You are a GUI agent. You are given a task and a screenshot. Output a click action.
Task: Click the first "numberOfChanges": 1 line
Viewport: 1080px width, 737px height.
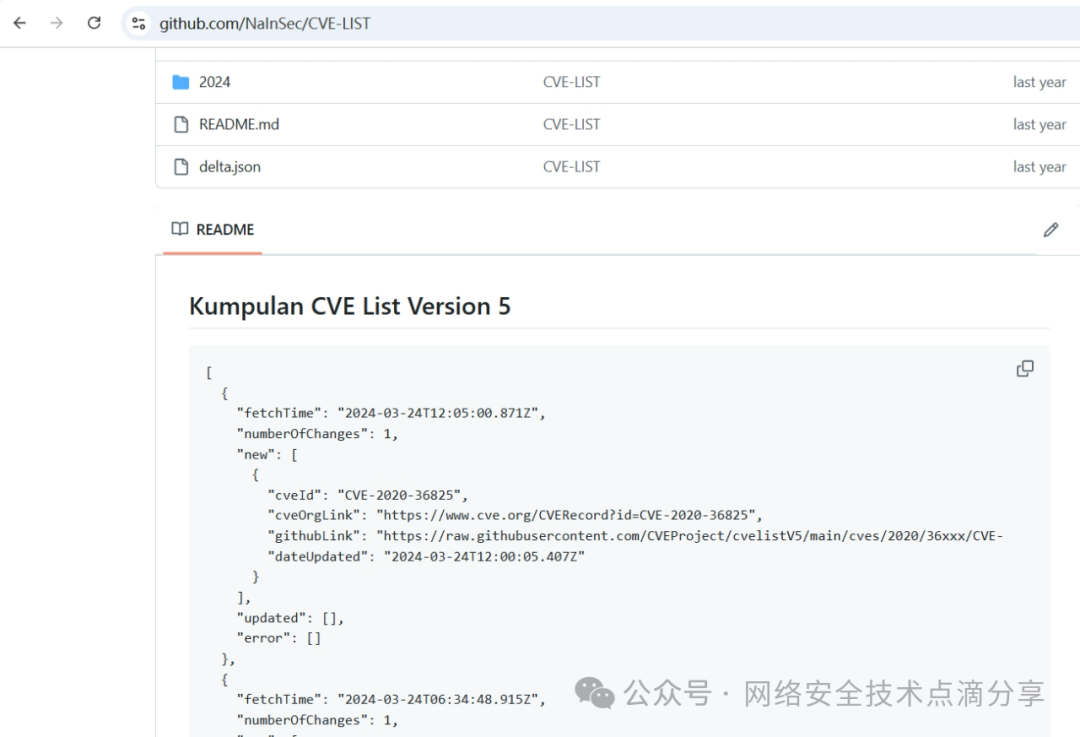(318, 434)
